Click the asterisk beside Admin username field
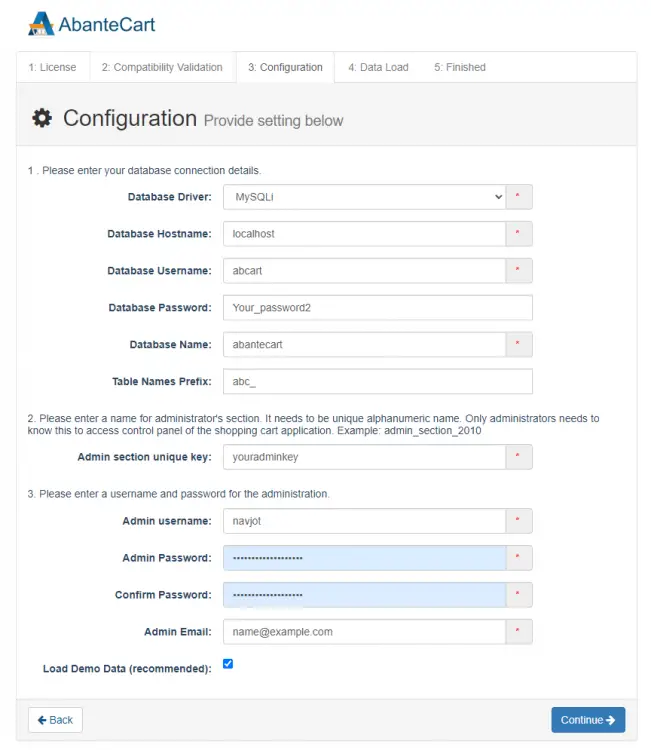This screenshot has height=750, width=651. [x=518, y=521]
